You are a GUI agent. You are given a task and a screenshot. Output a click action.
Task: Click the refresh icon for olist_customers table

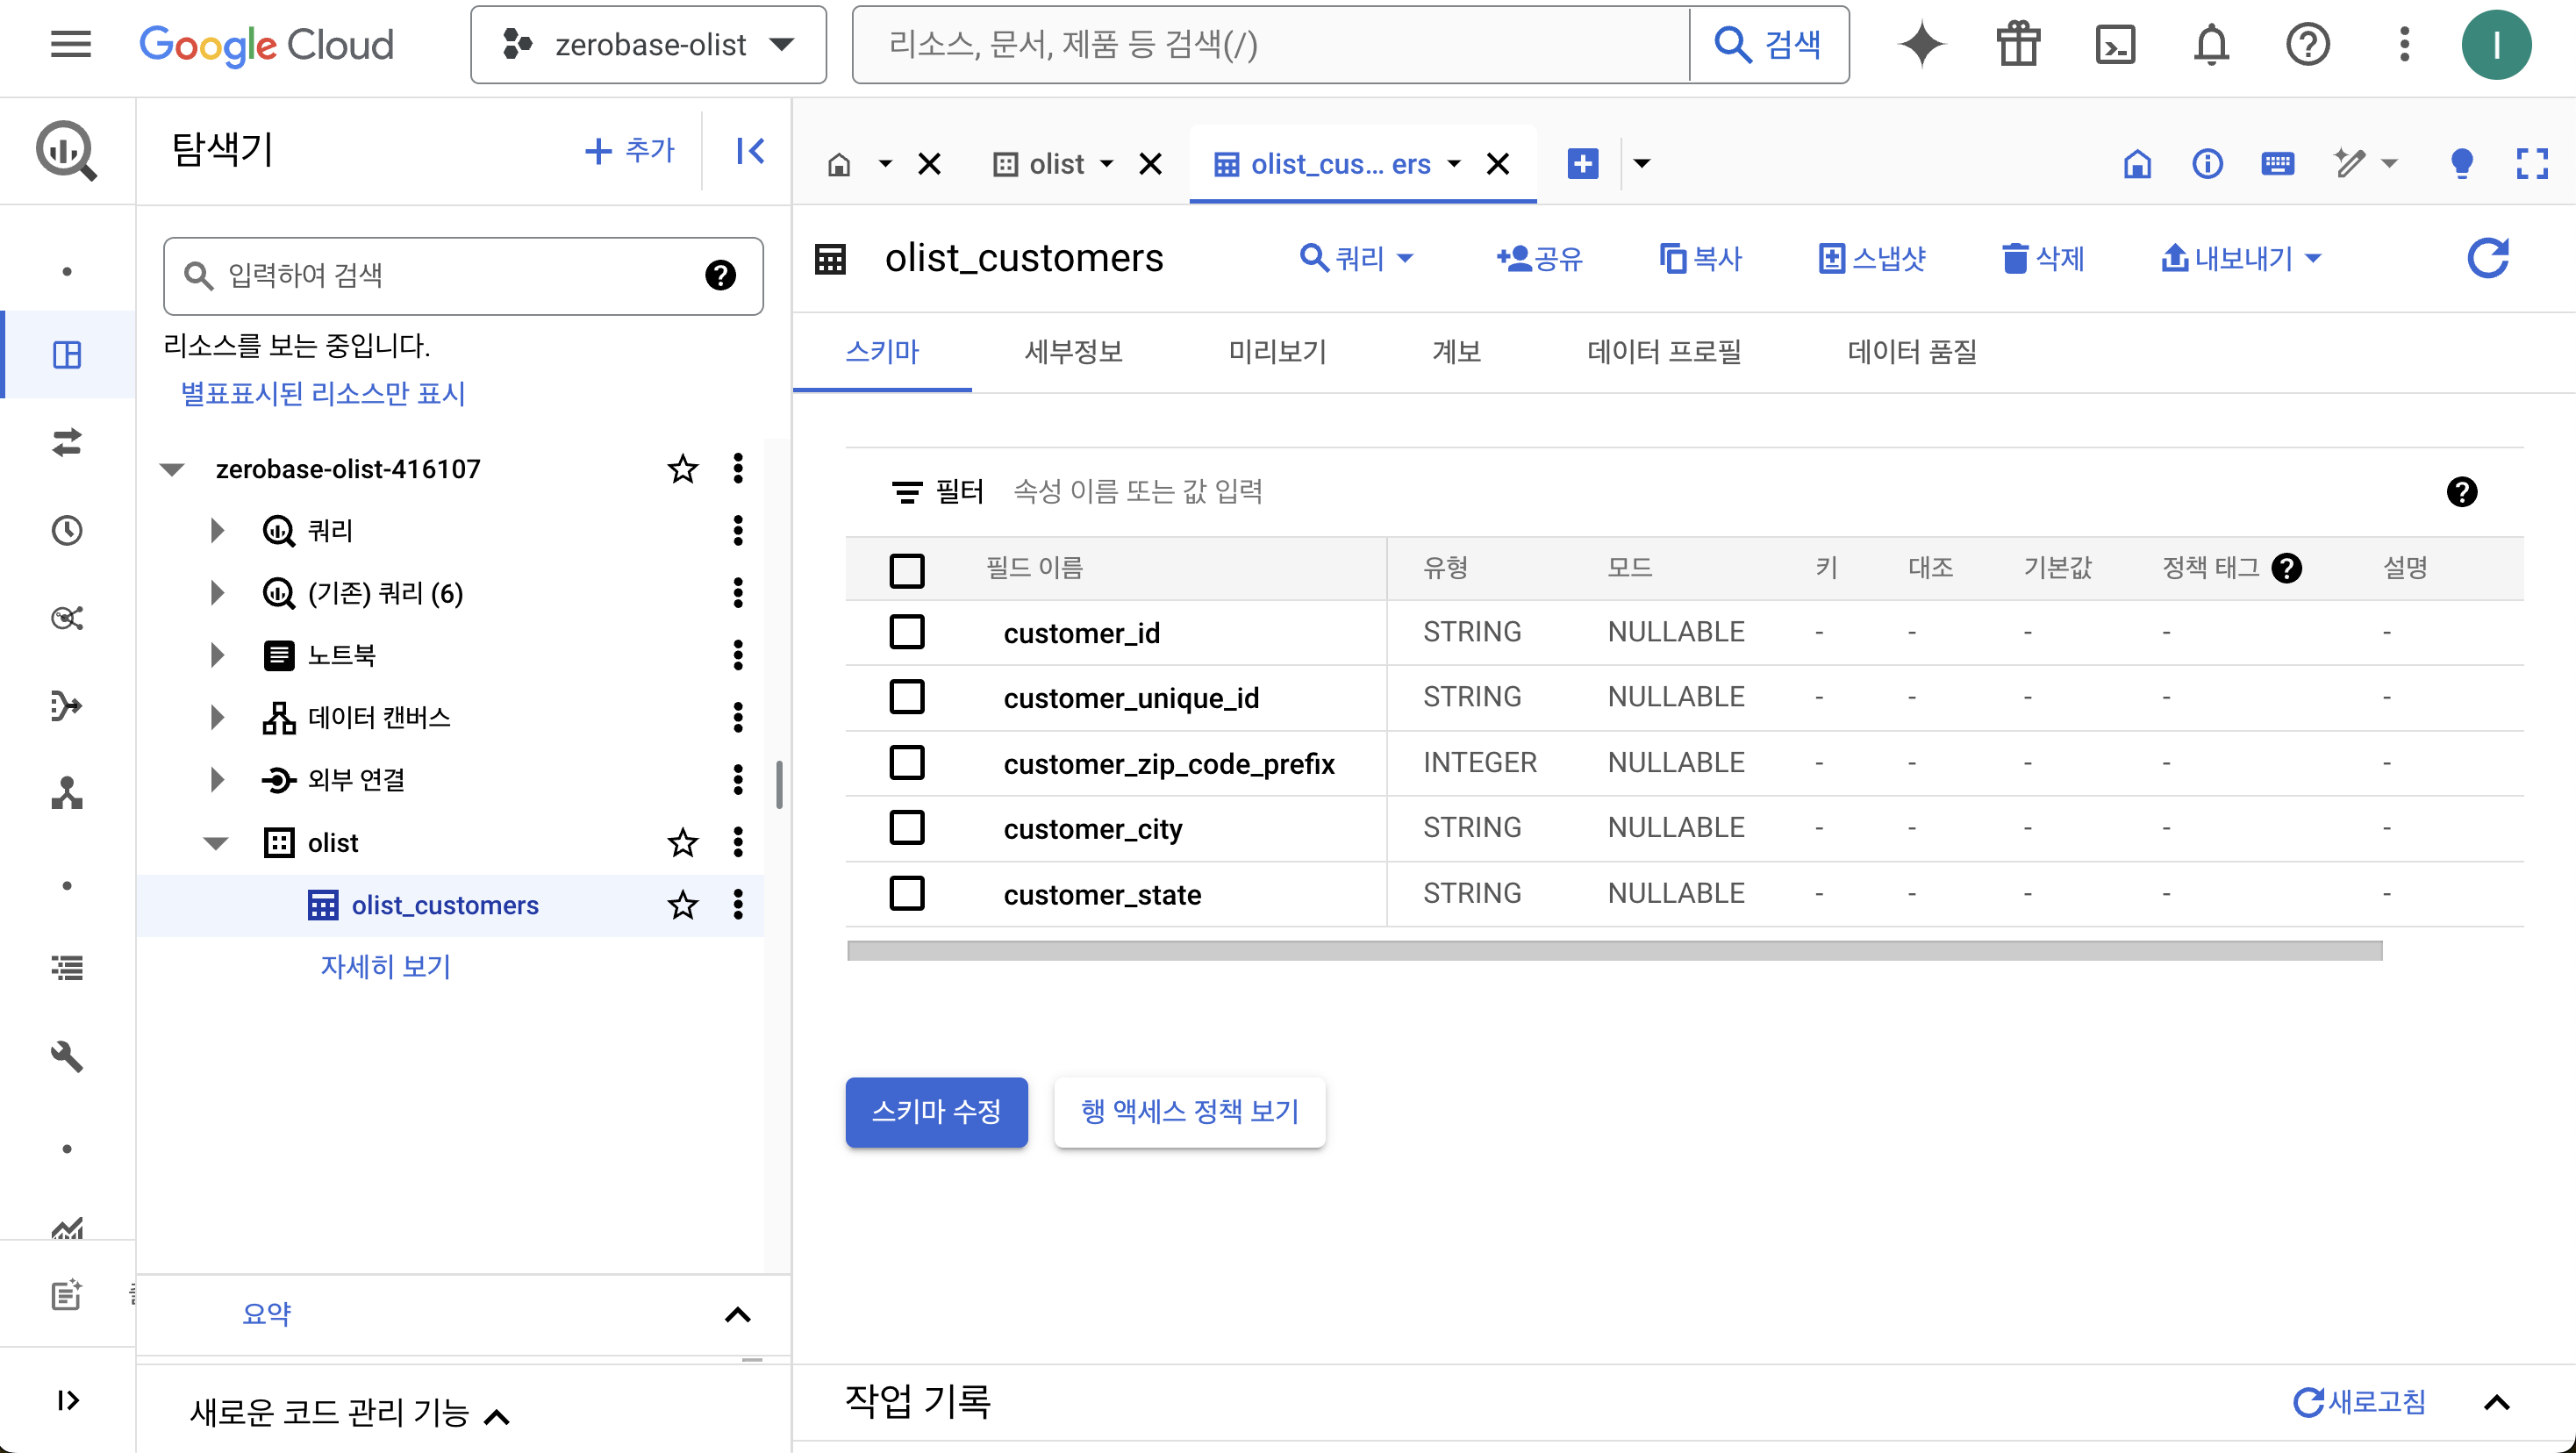point(2487,258)
